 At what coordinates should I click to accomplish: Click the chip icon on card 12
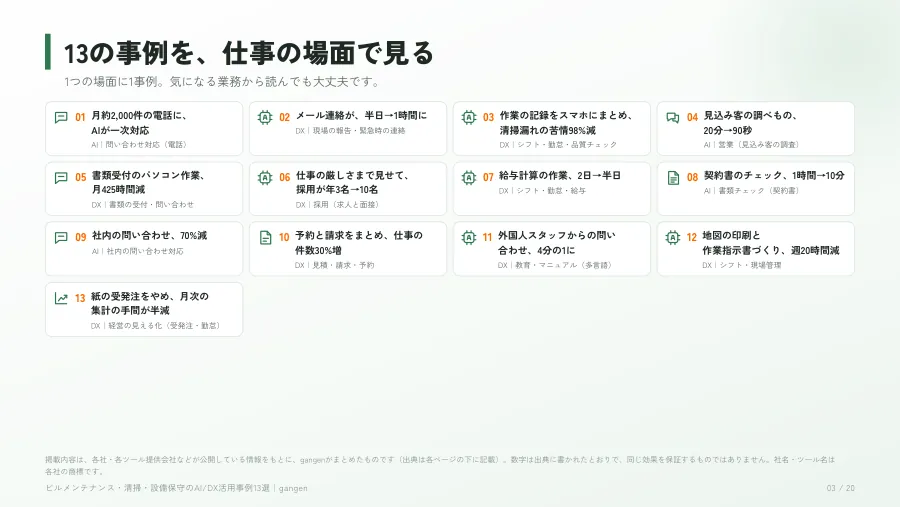[x=673, y=237]
